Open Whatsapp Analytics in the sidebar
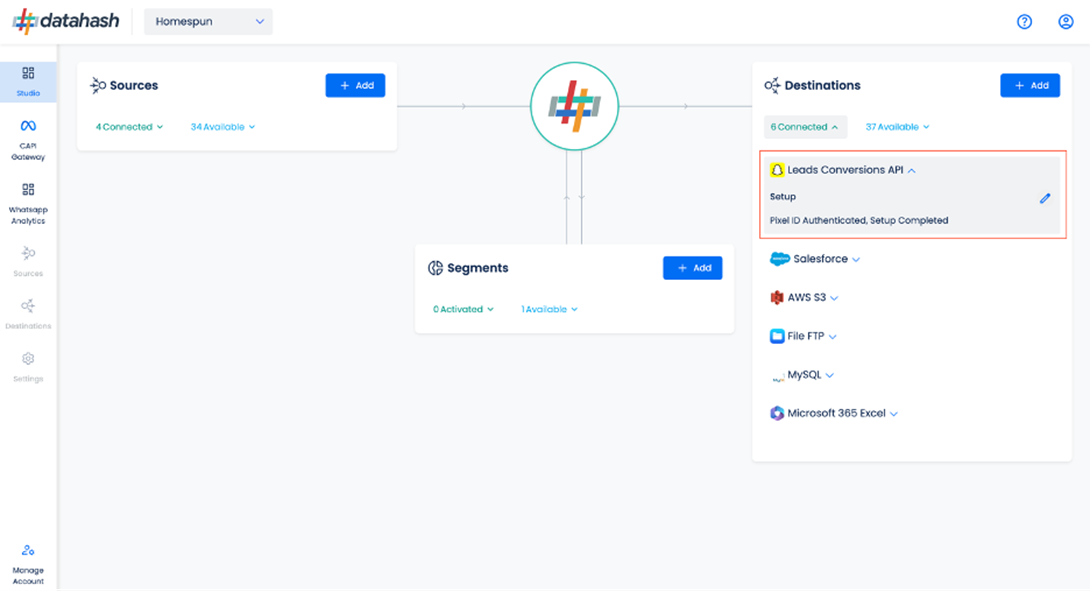This screenshot has height=592, width=1090. click(28, 203)
